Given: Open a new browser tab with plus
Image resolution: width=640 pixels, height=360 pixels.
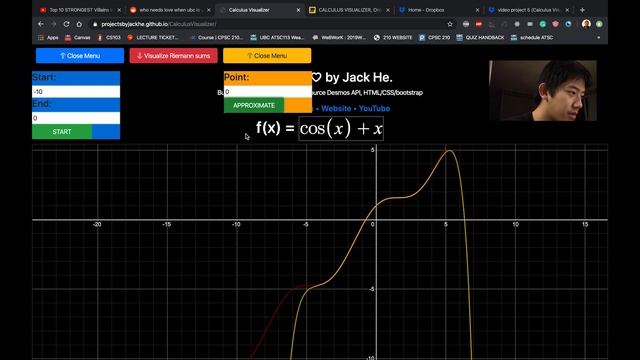Looking at the screenshot, I should pos(582,10).
